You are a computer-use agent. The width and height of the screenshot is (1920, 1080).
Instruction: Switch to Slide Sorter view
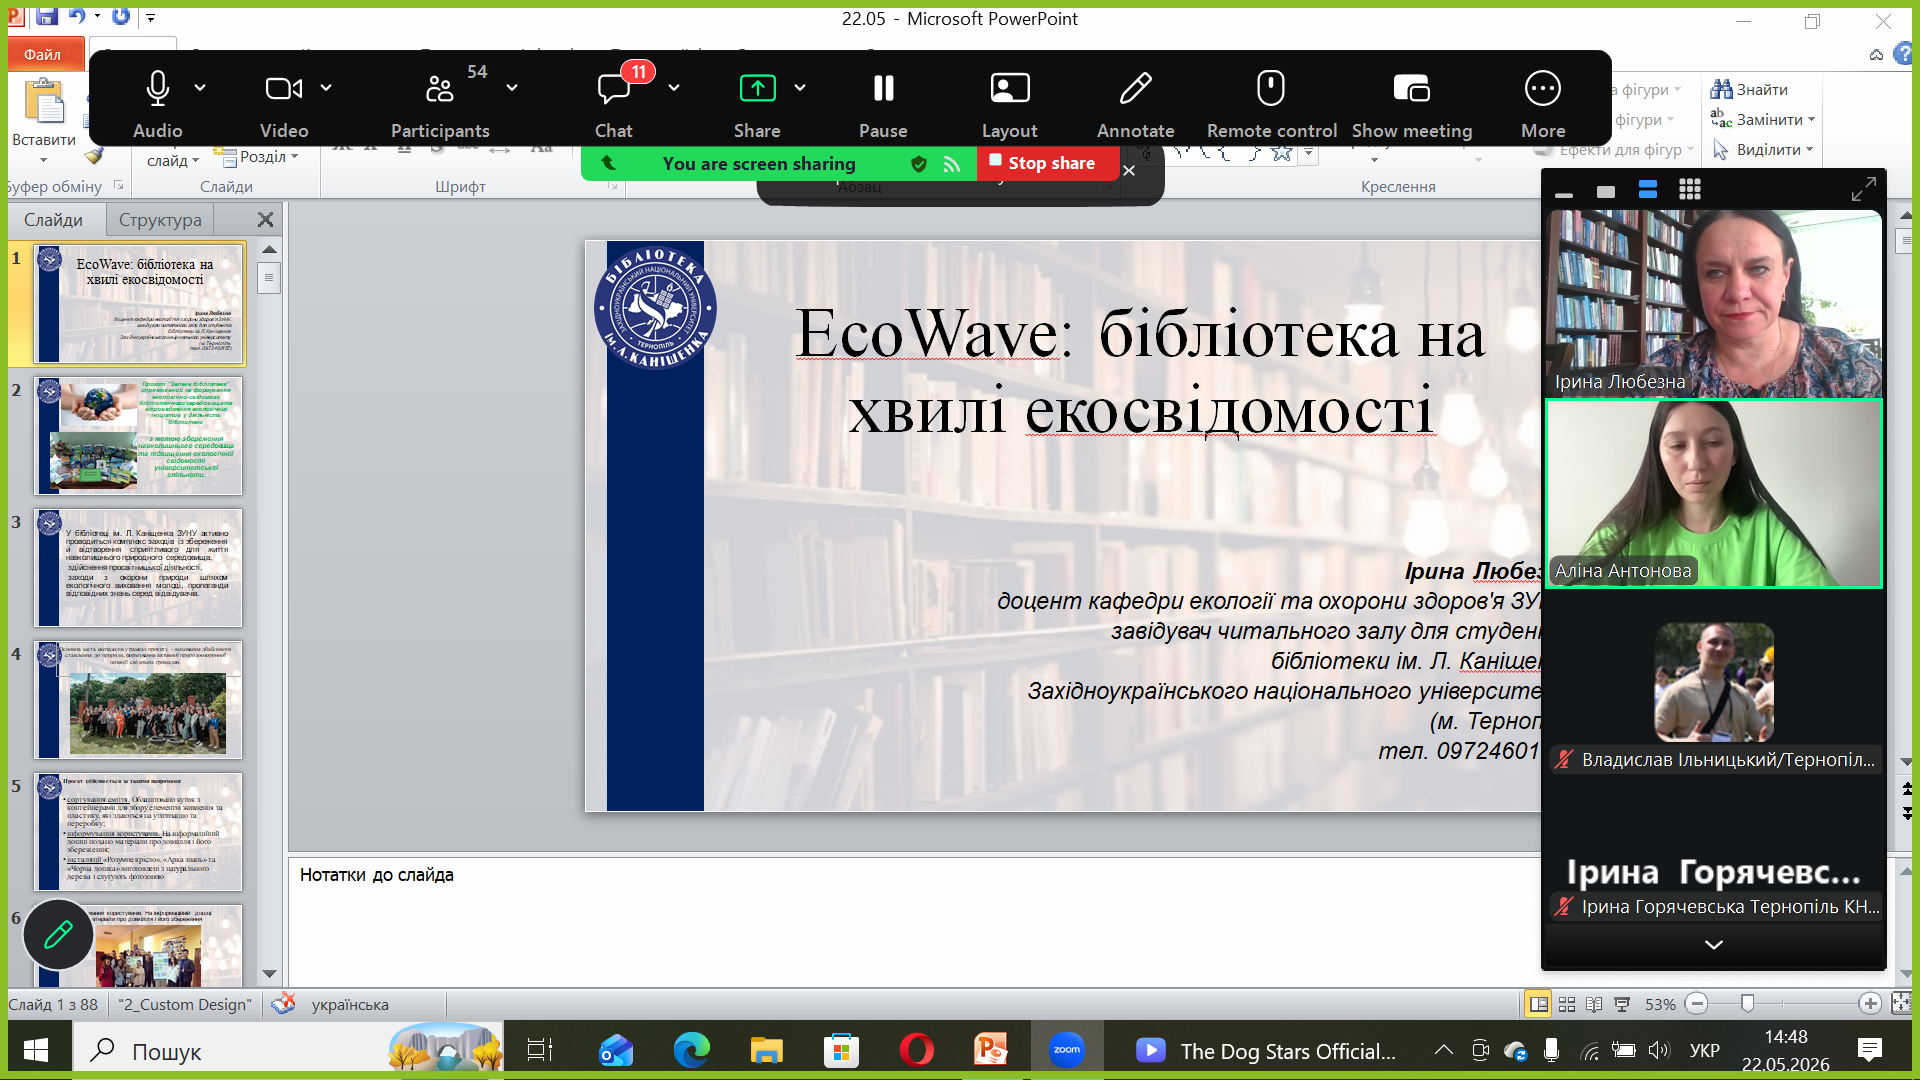(x=1567, y=1004)
